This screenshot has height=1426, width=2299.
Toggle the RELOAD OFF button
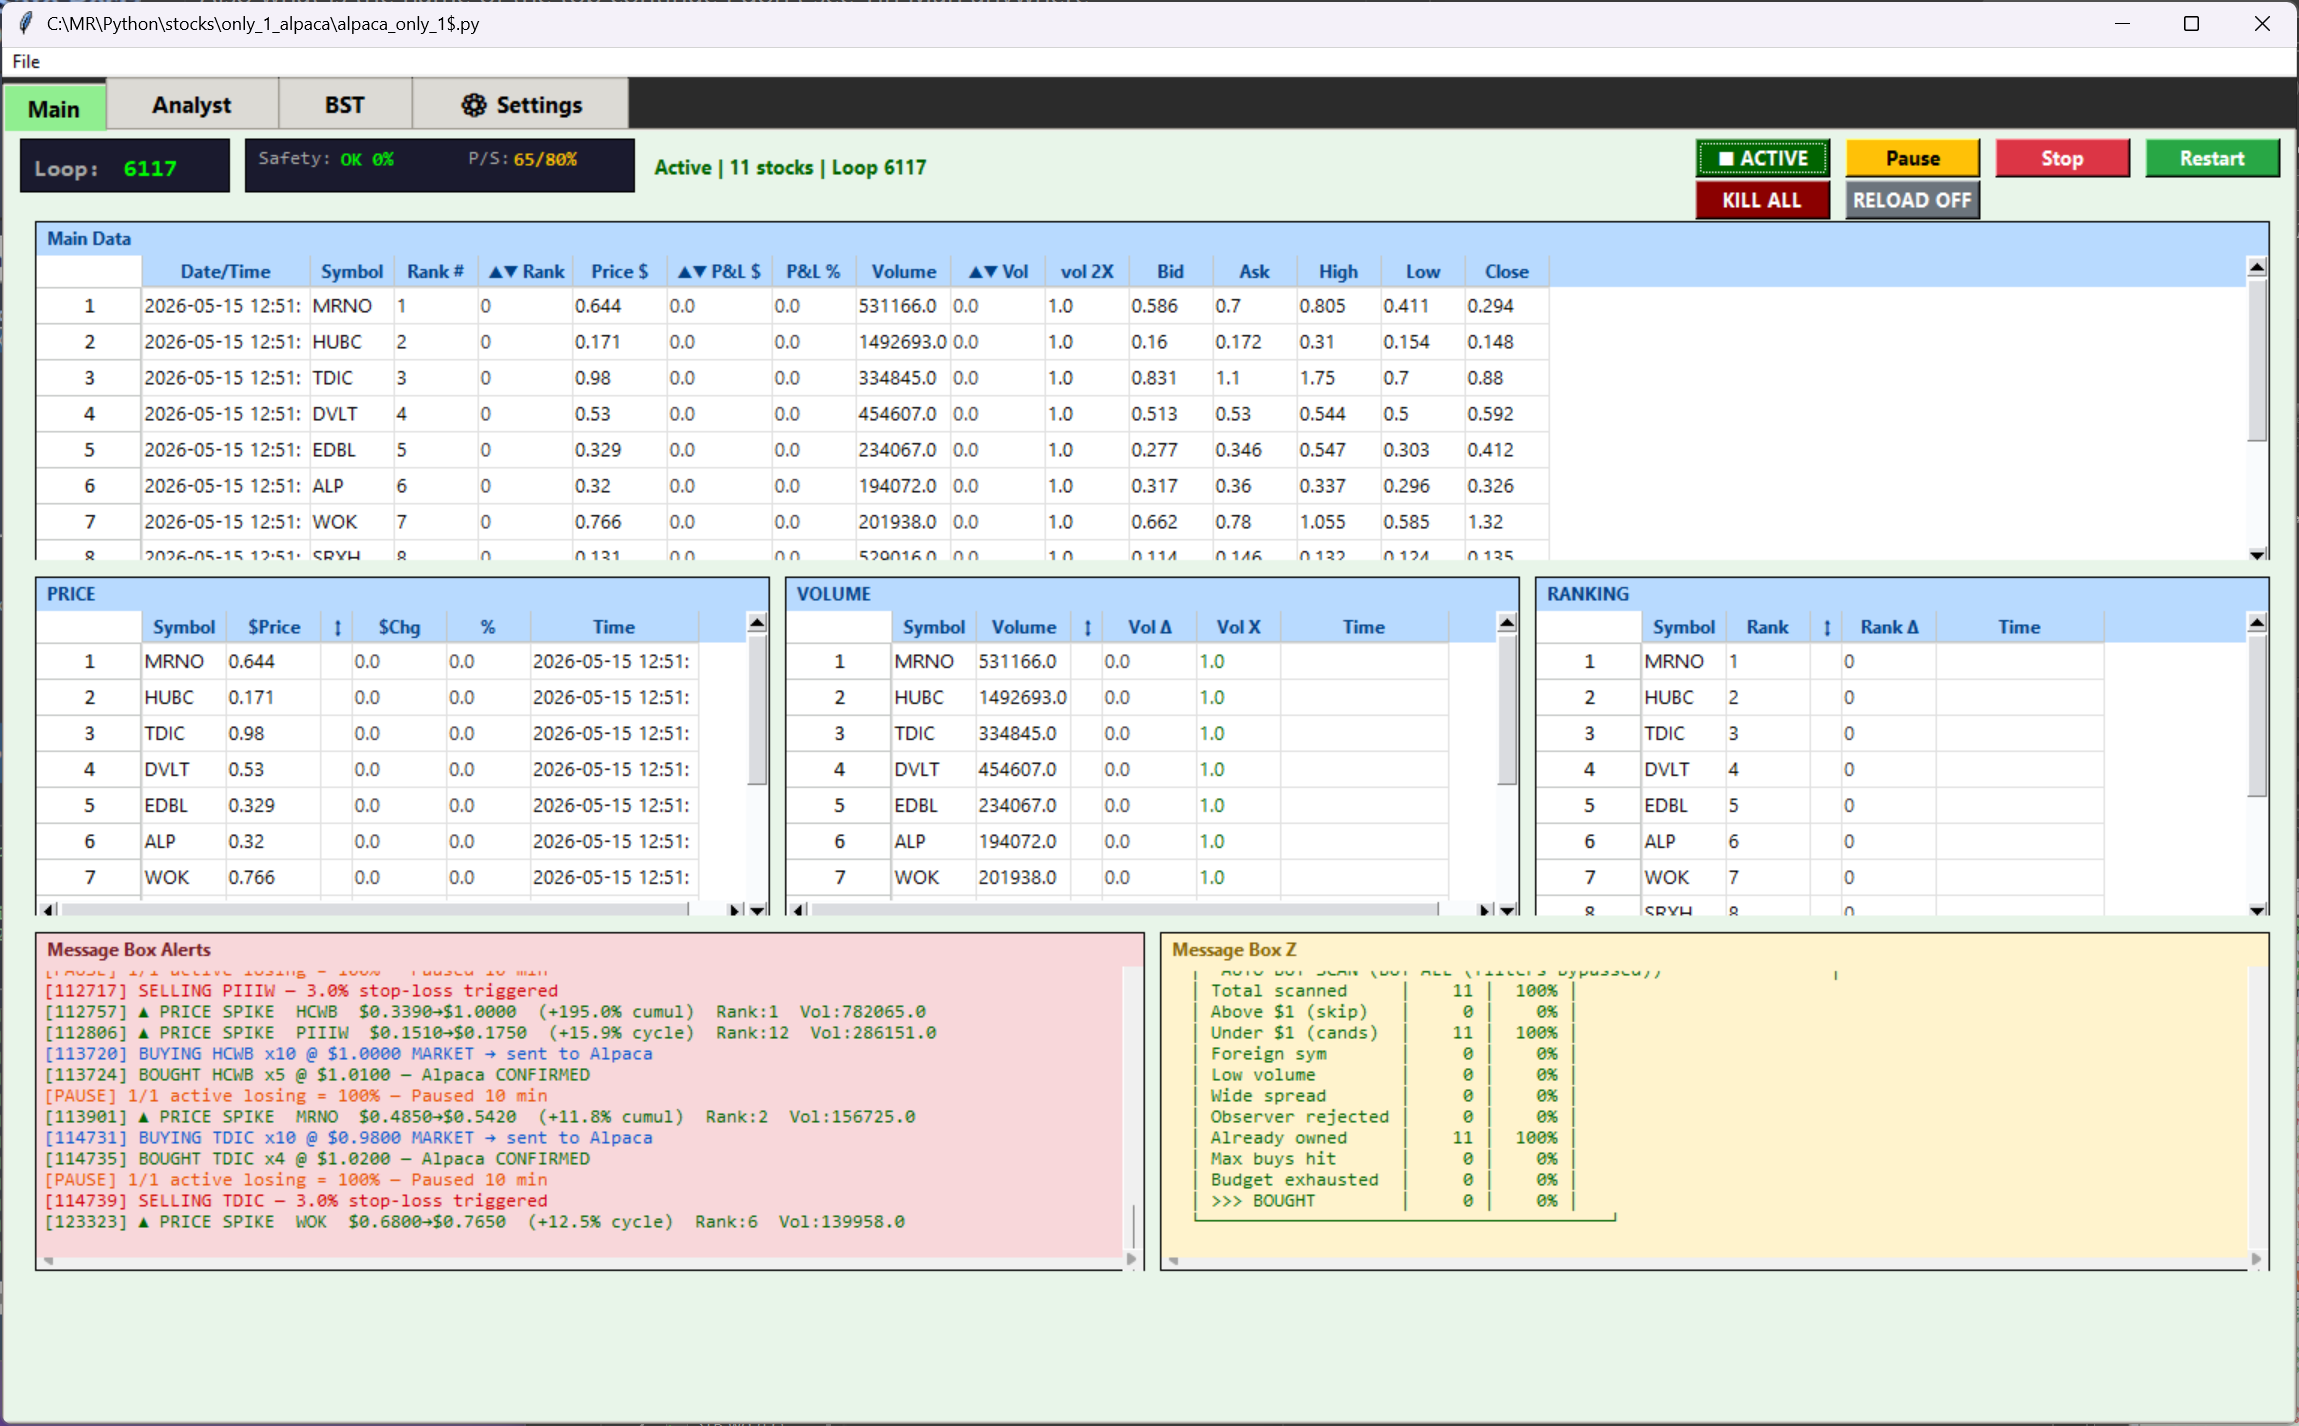pyautogui.click(x=1912, y=200)
